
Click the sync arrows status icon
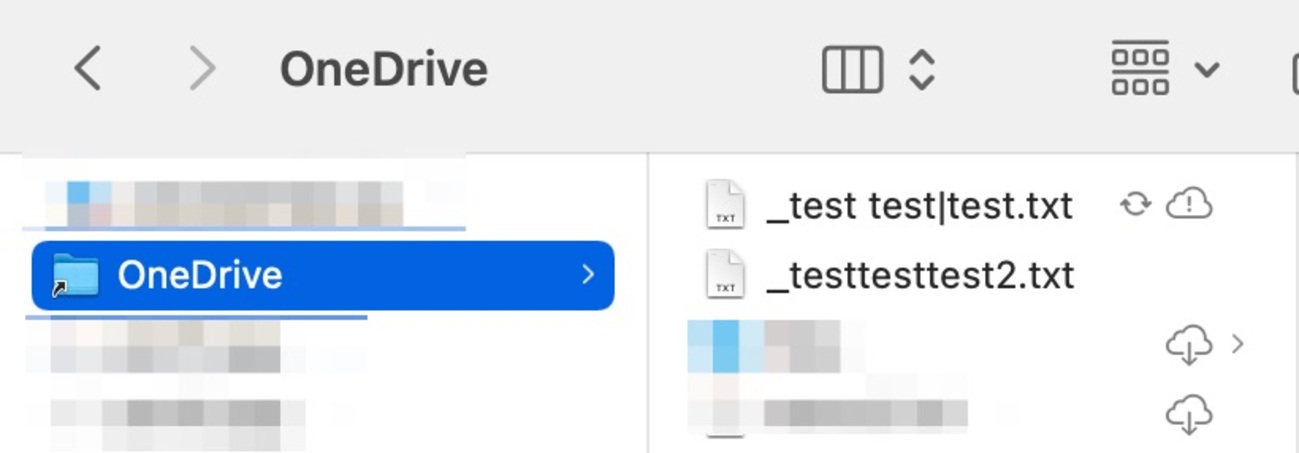point(1135,205)
